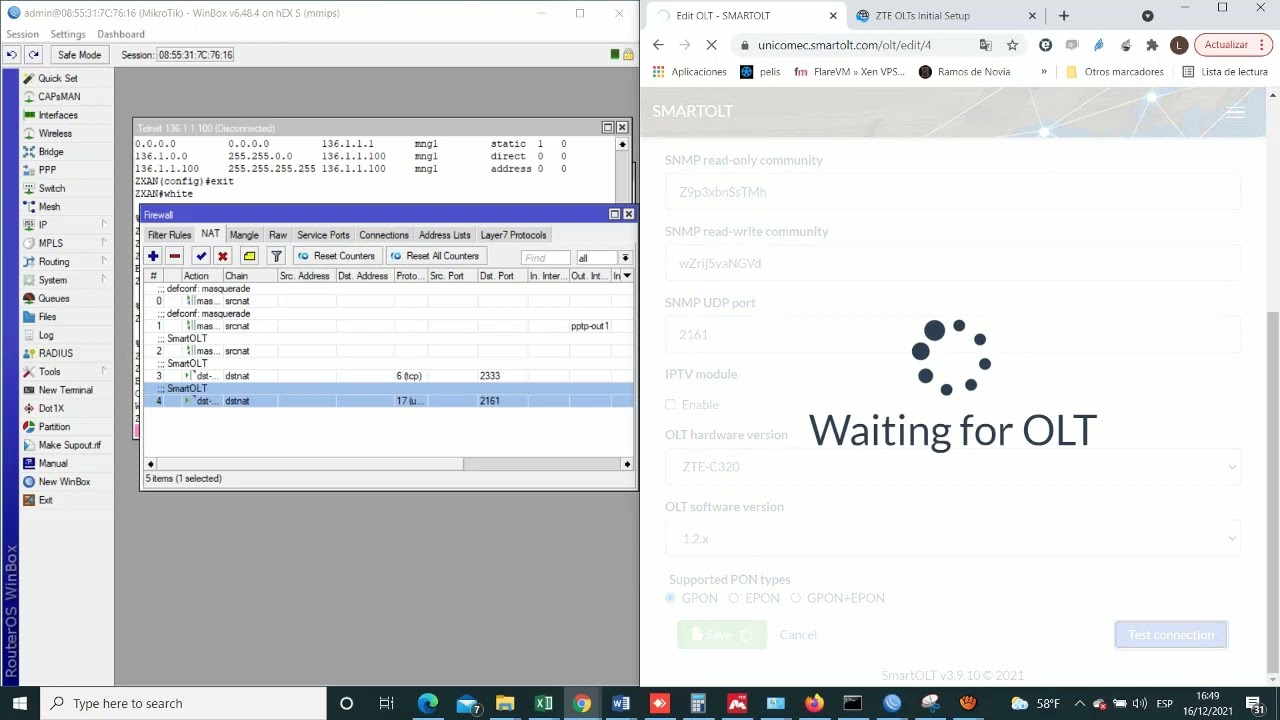Click the Reset All Counters button
The image size is (1280, 720).
click(x=434, y=256)
